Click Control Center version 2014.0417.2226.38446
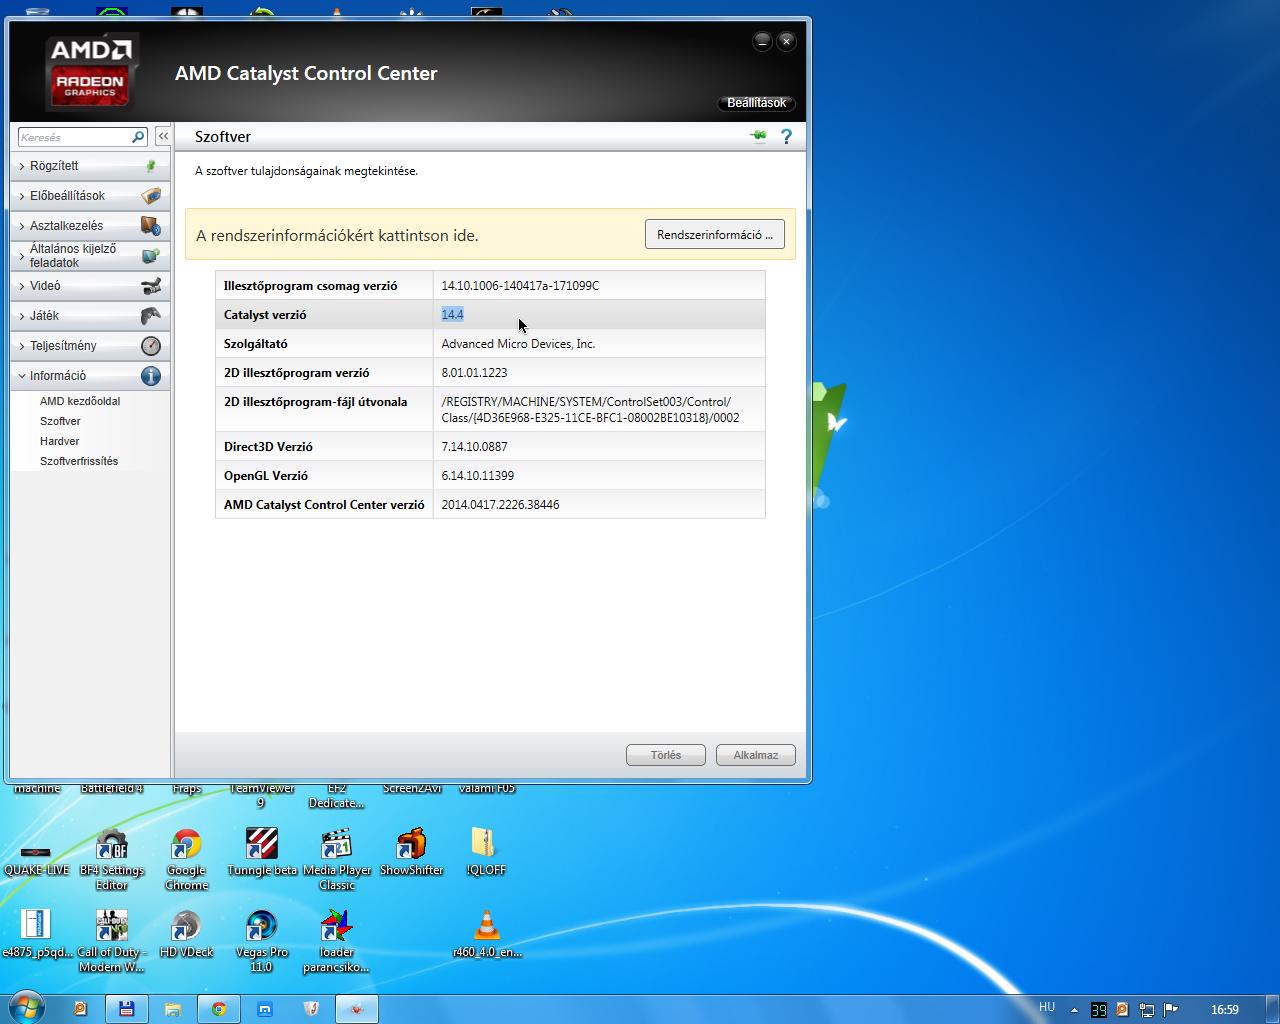This screenshot has width=1280, height=1024. [x=500, y=505]
